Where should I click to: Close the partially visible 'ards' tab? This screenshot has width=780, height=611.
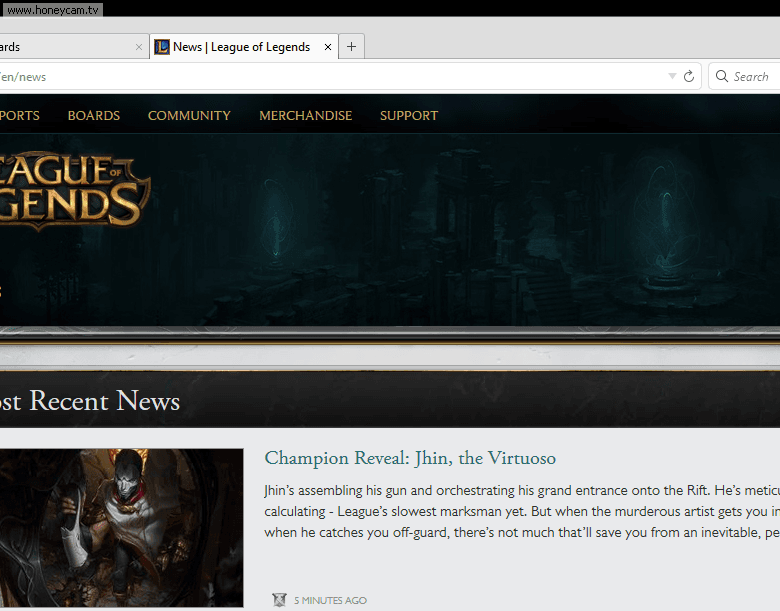tap(139, 47)
